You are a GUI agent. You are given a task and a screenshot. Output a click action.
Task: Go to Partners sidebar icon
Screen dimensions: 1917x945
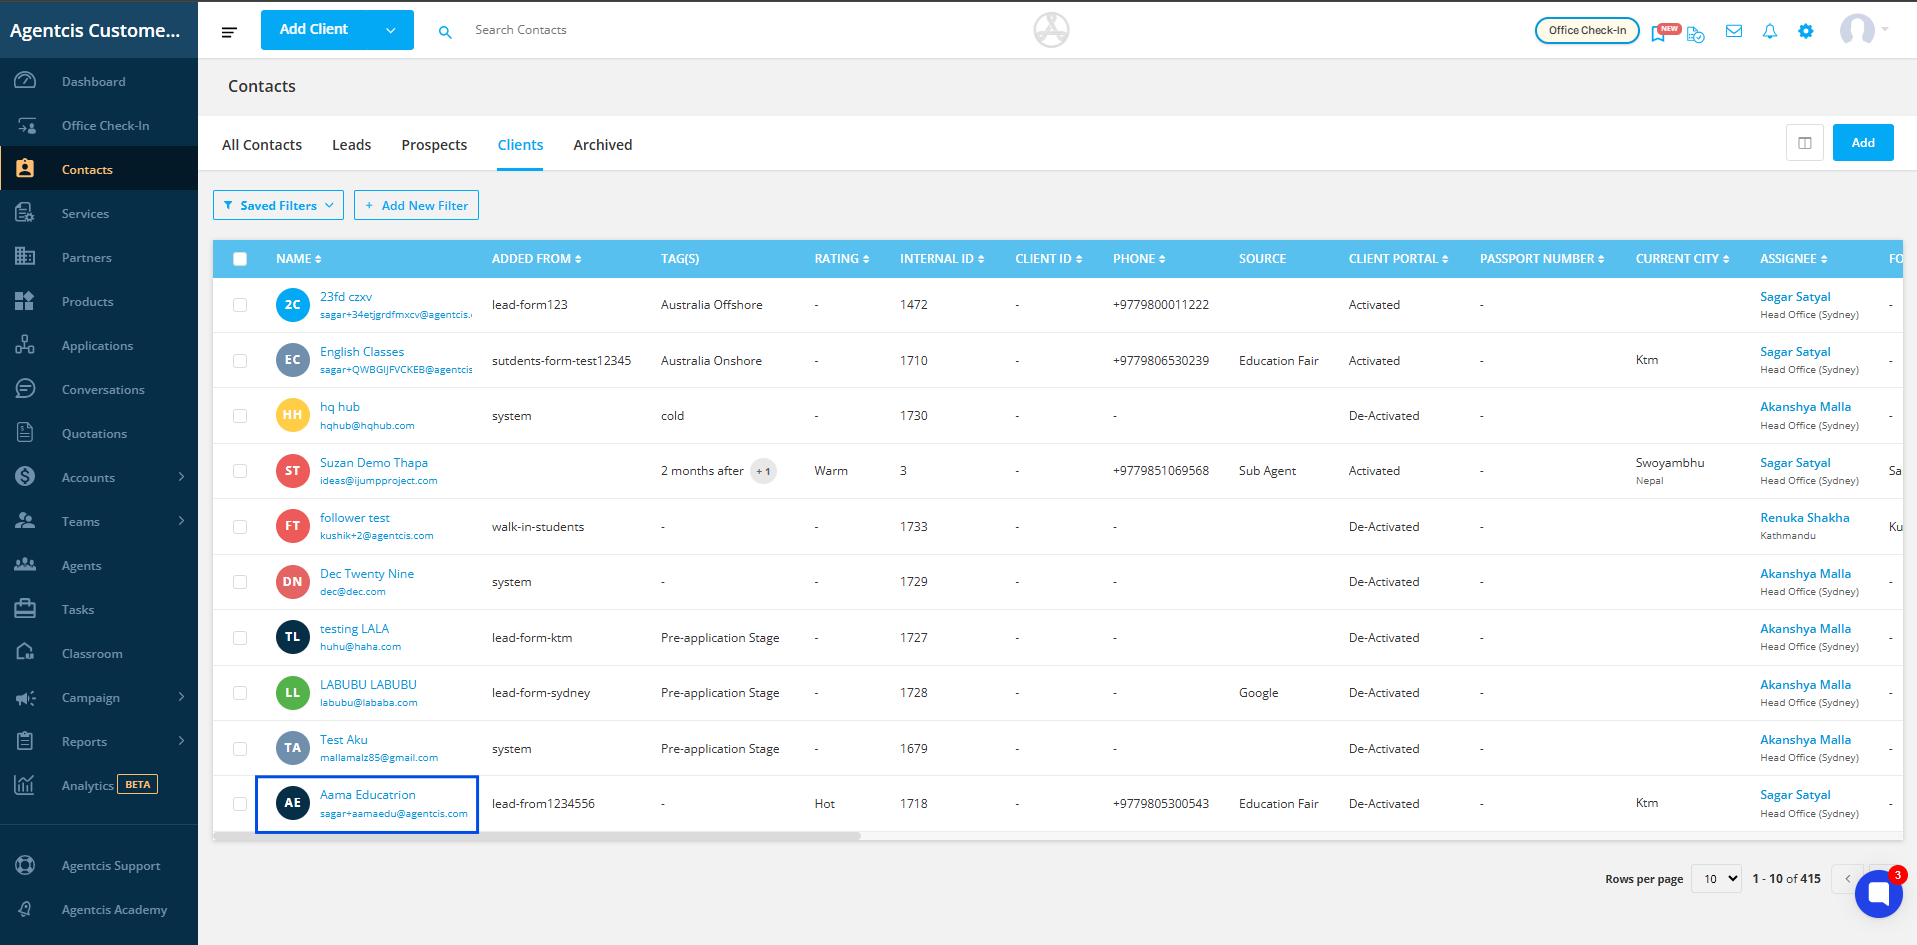(x=25, y=257)
